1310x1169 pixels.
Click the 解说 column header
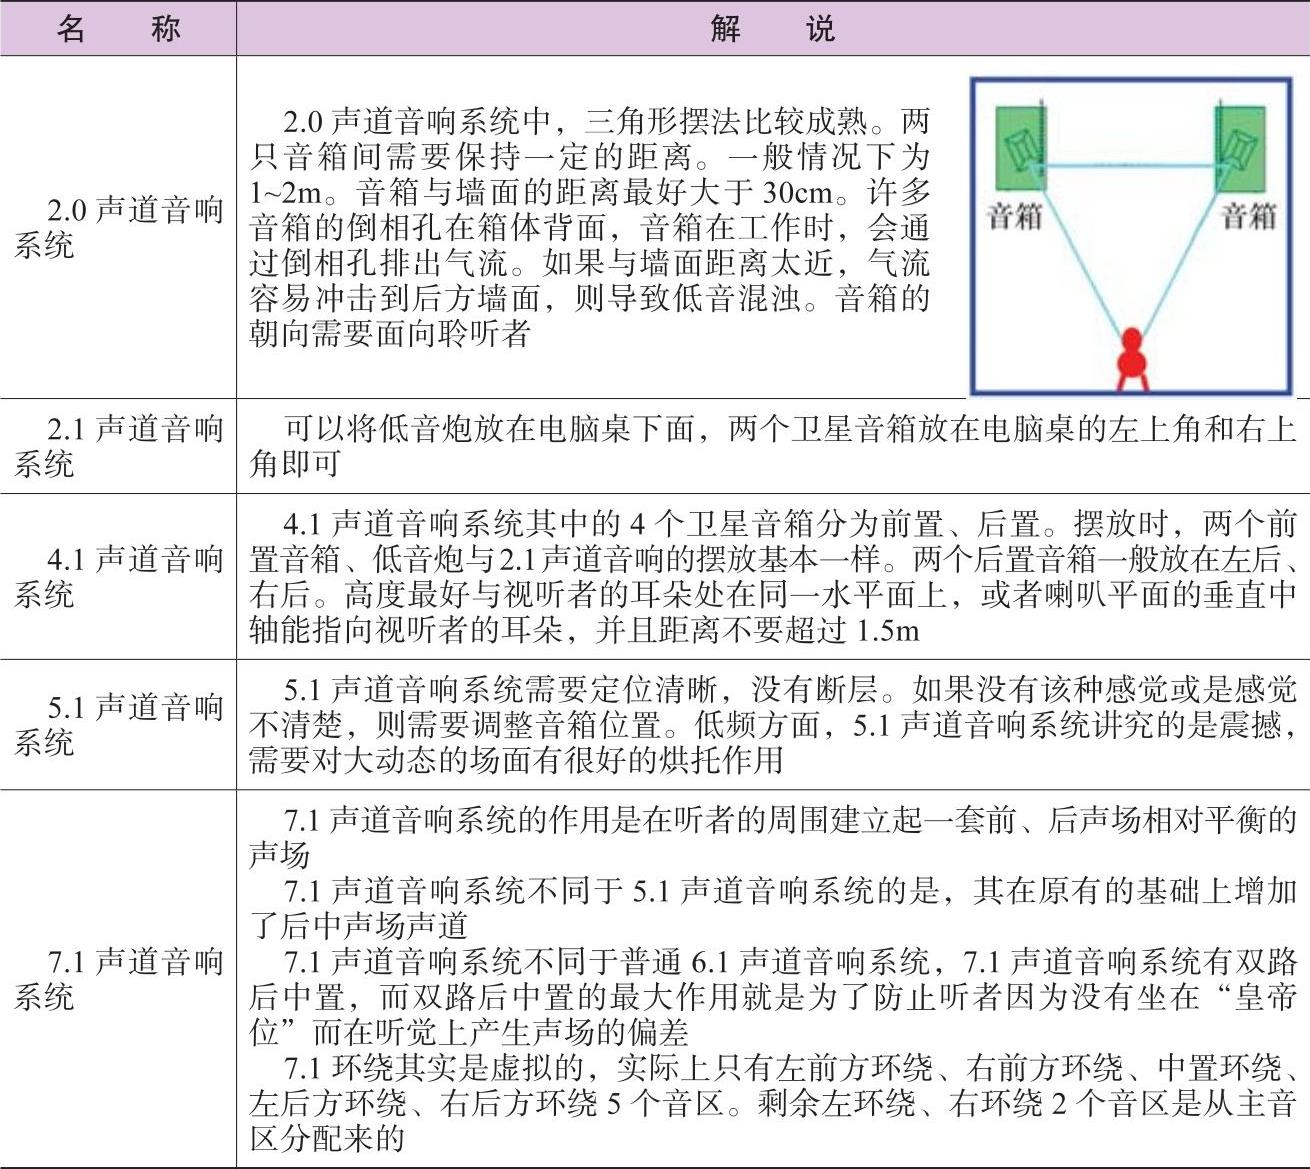point(772,28)
